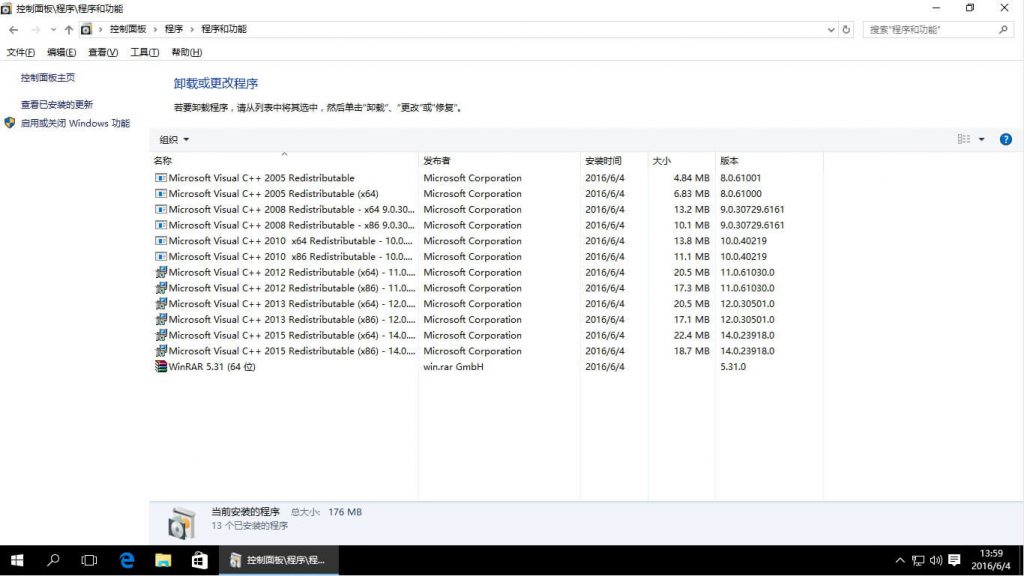Open the Windows Store from the taskbar
Image resolution: width=1024 pixels, height=576 pixels.
tap(199, 560)
